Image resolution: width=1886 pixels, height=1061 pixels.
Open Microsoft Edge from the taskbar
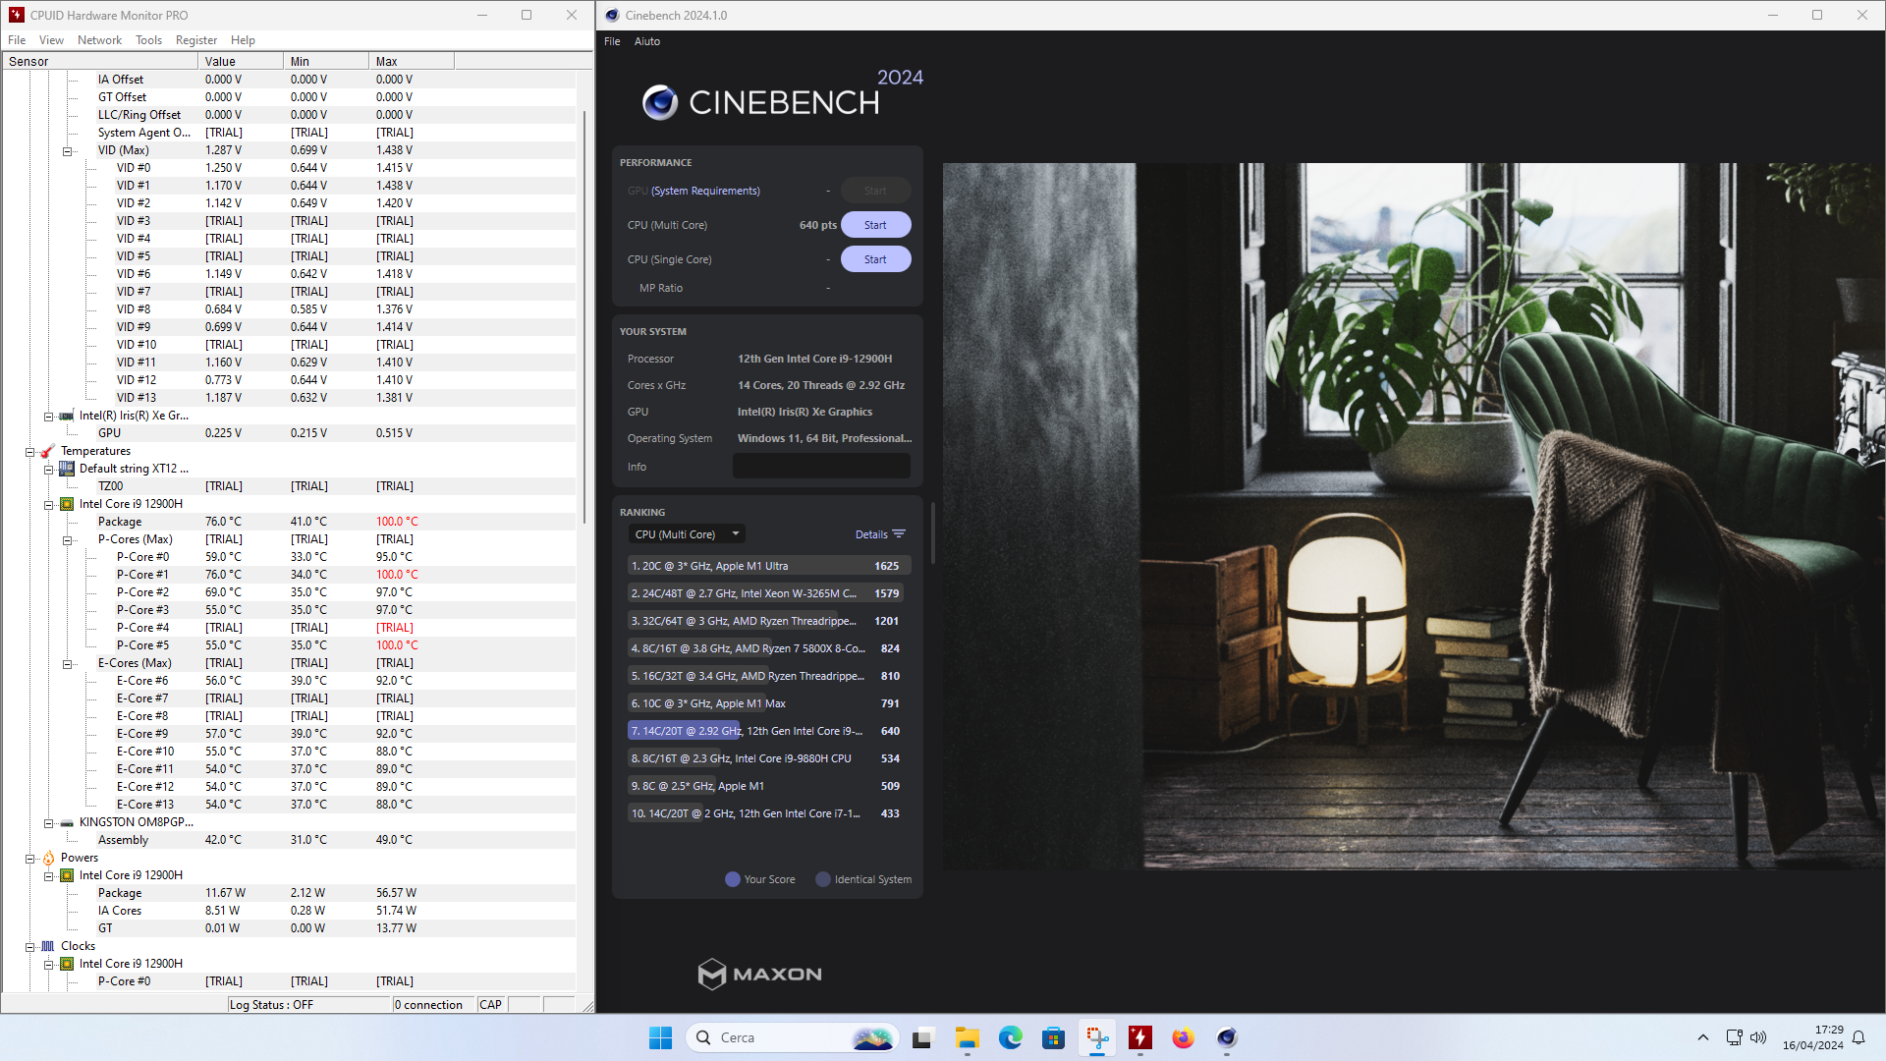pyautogui.click(x=1010, y=1038)
